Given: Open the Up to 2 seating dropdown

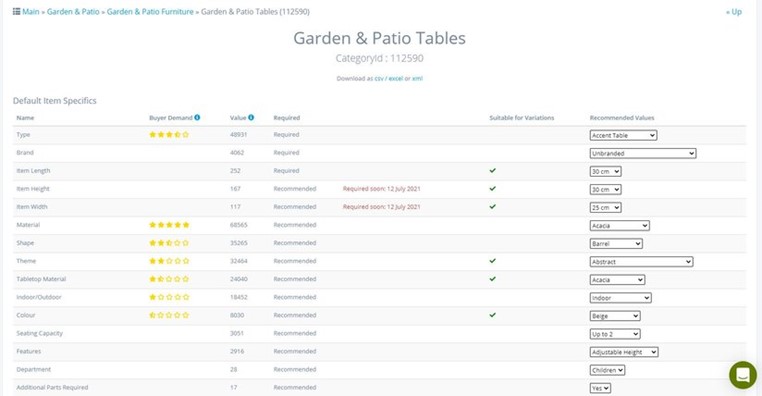Looking at the screenshot, I should [x=615, y=334].
